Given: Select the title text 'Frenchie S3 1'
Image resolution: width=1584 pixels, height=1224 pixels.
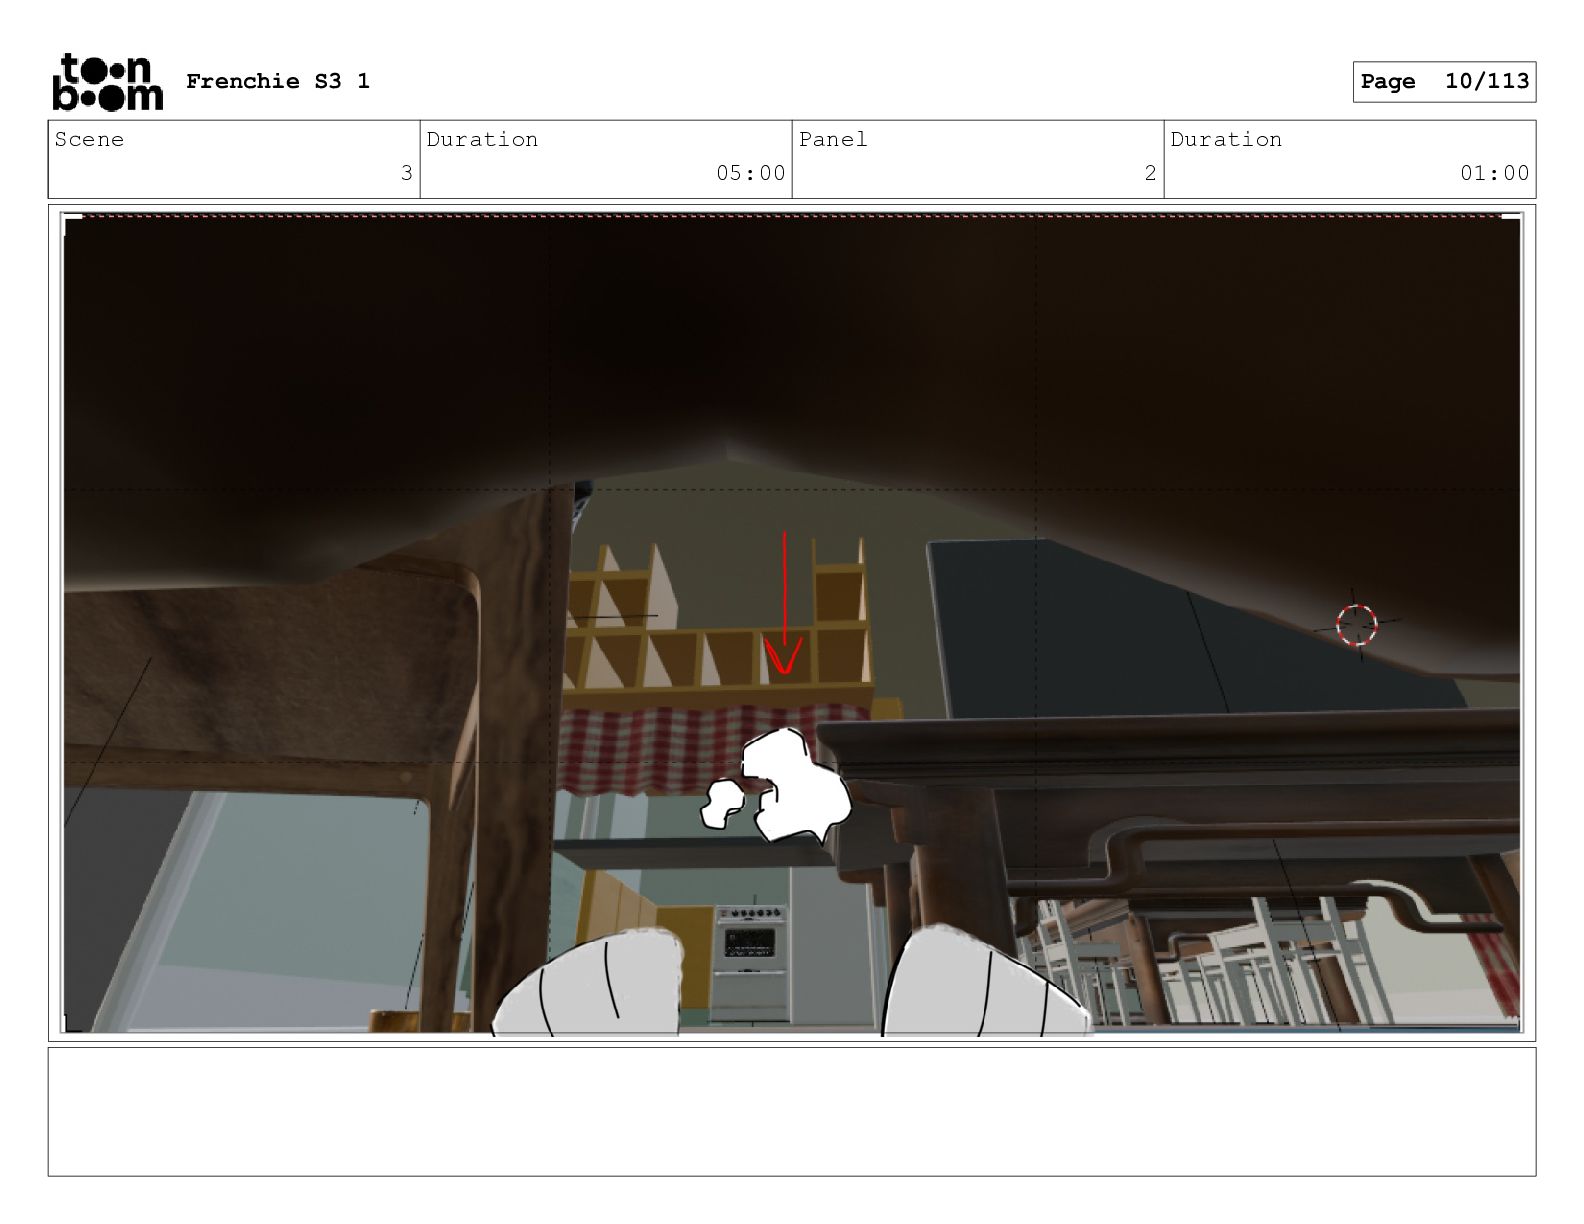Looking at the screenshot, I should 278,81.
